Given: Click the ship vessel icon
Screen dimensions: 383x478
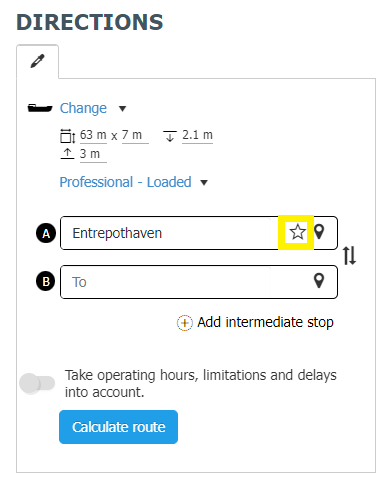Looking at the screenshot, I should tap(40, 108).
